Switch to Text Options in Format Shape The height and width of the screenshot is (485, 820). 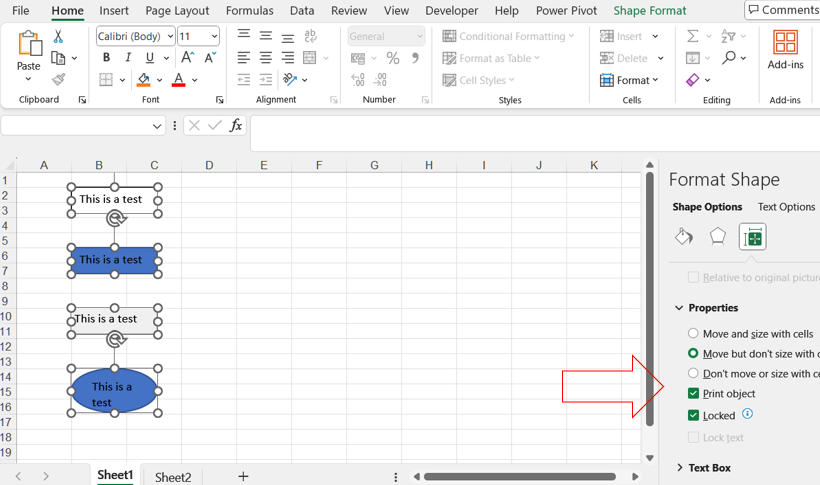click(x=786, y=207)
